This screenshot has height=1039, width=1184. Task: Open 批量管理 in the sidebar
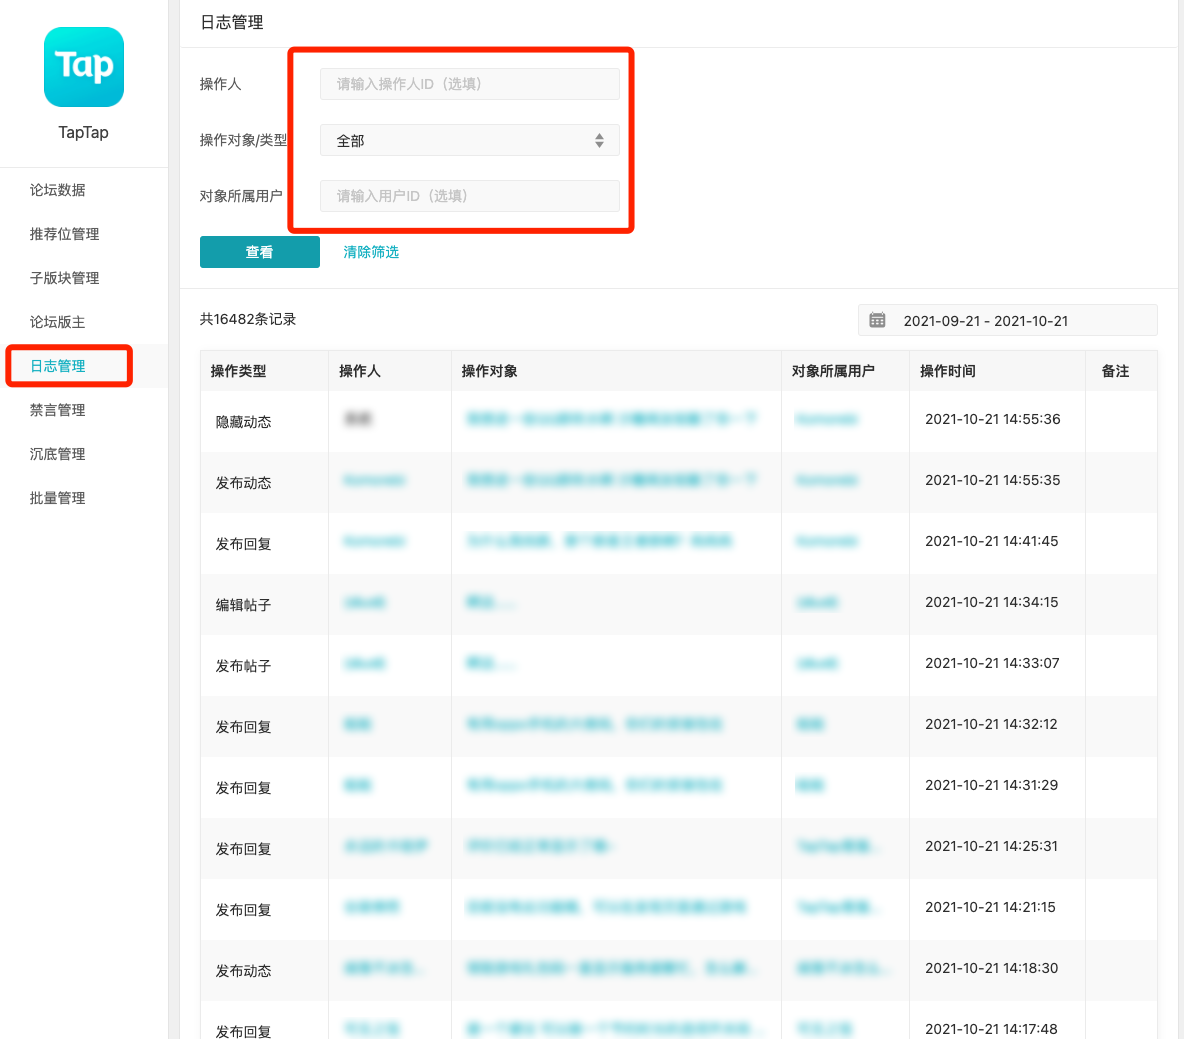57,498
